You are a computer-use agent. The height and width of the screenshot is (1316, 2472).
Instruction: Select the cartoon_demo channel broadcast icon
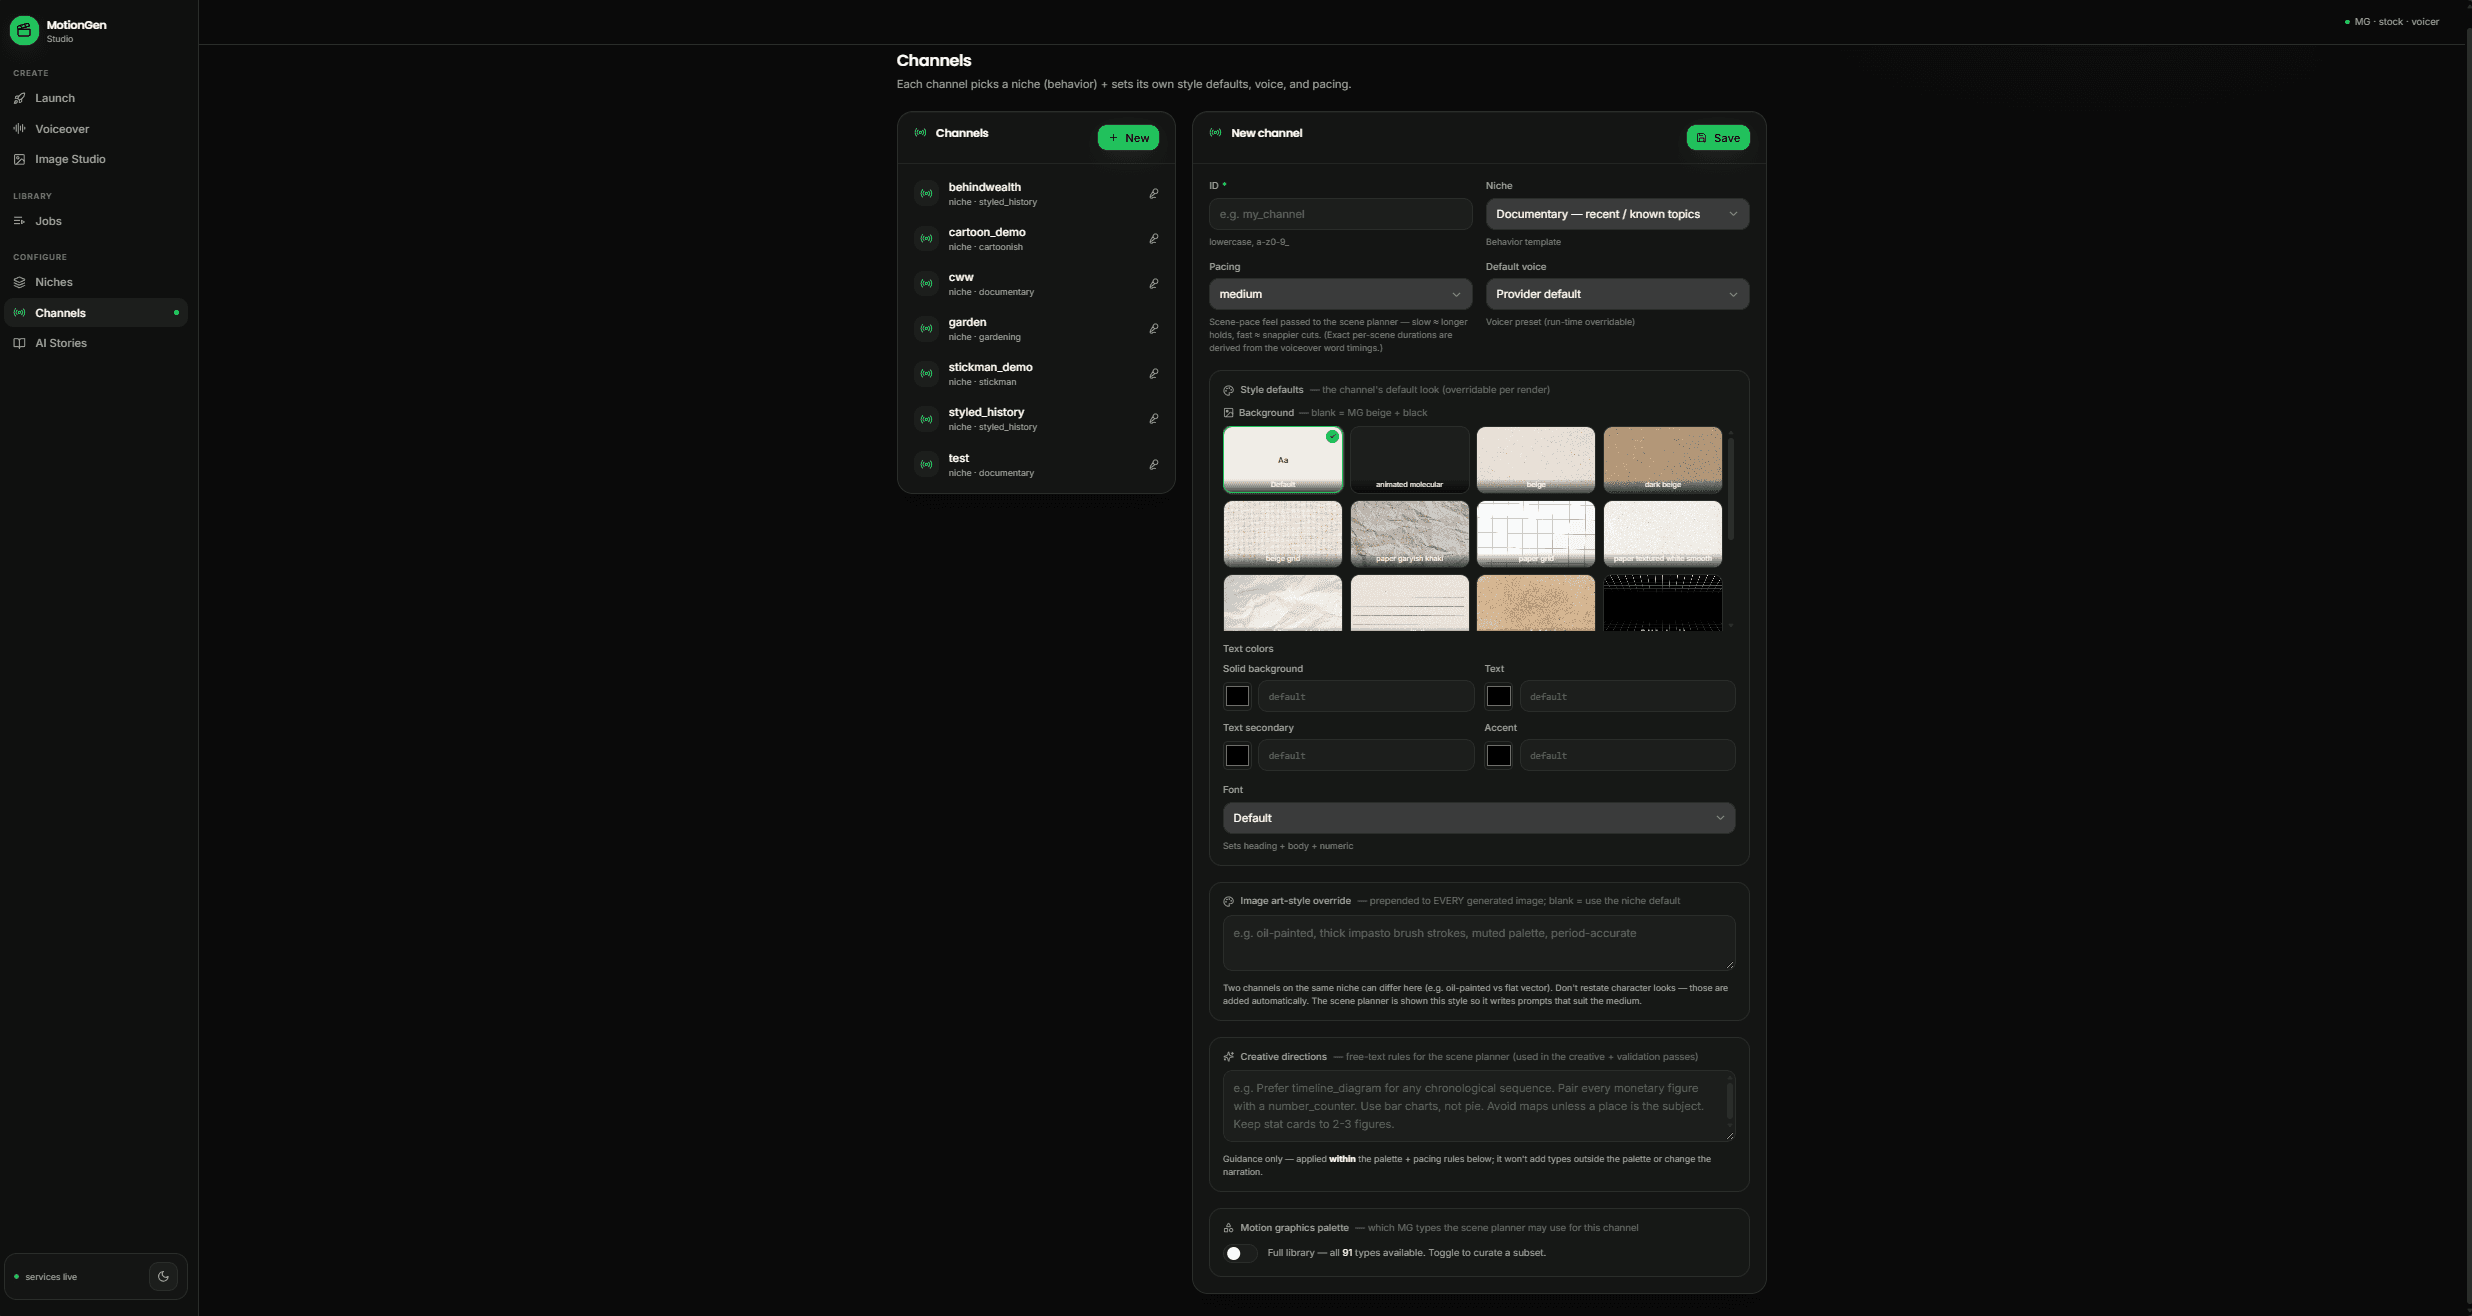(x=926, y=239)
